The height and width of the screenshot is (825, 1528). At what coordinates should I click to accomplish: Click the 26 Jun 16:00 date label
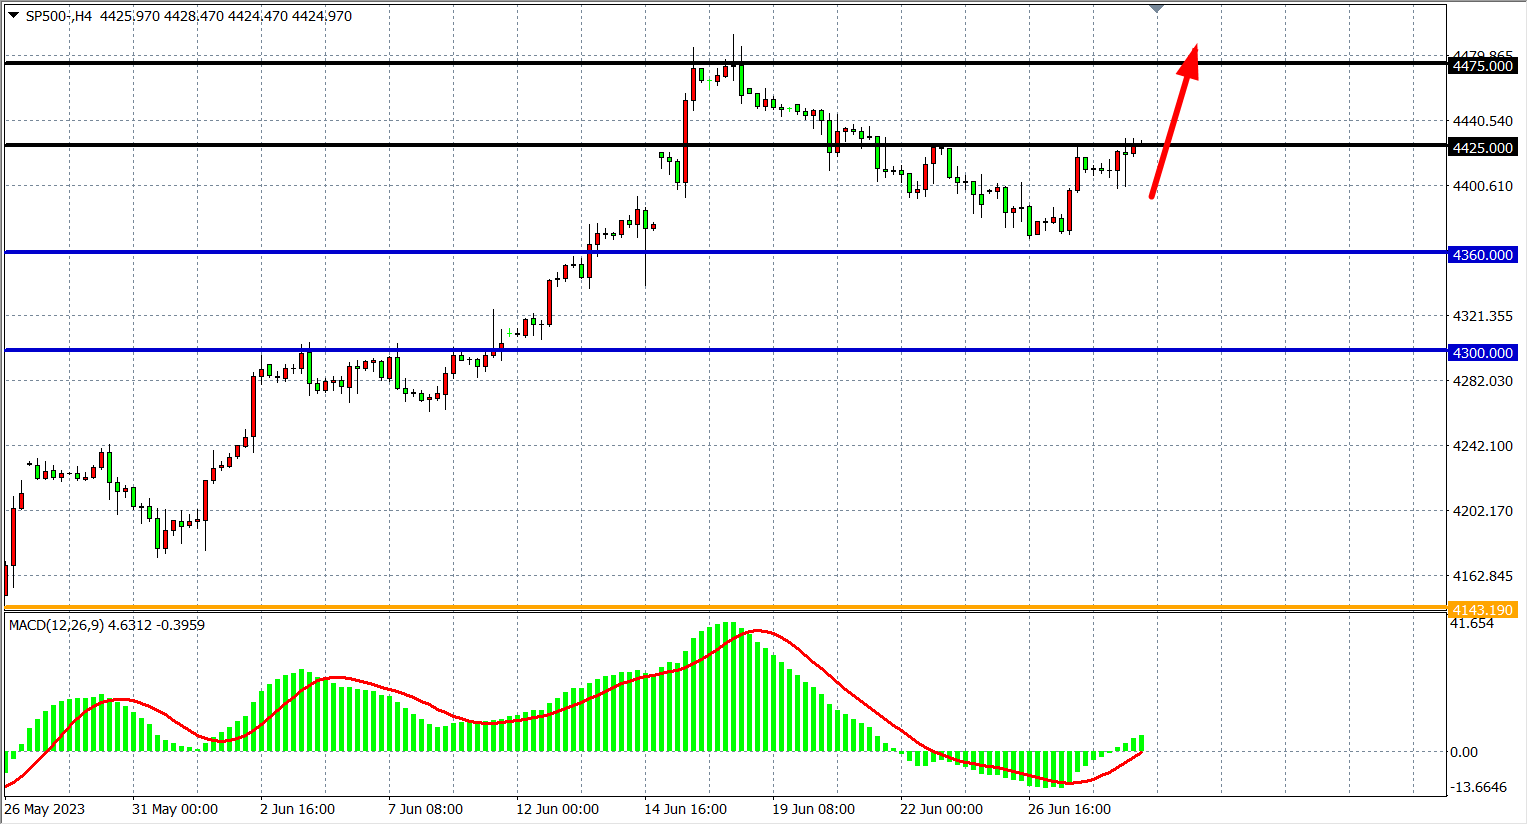click(1069, 809)
